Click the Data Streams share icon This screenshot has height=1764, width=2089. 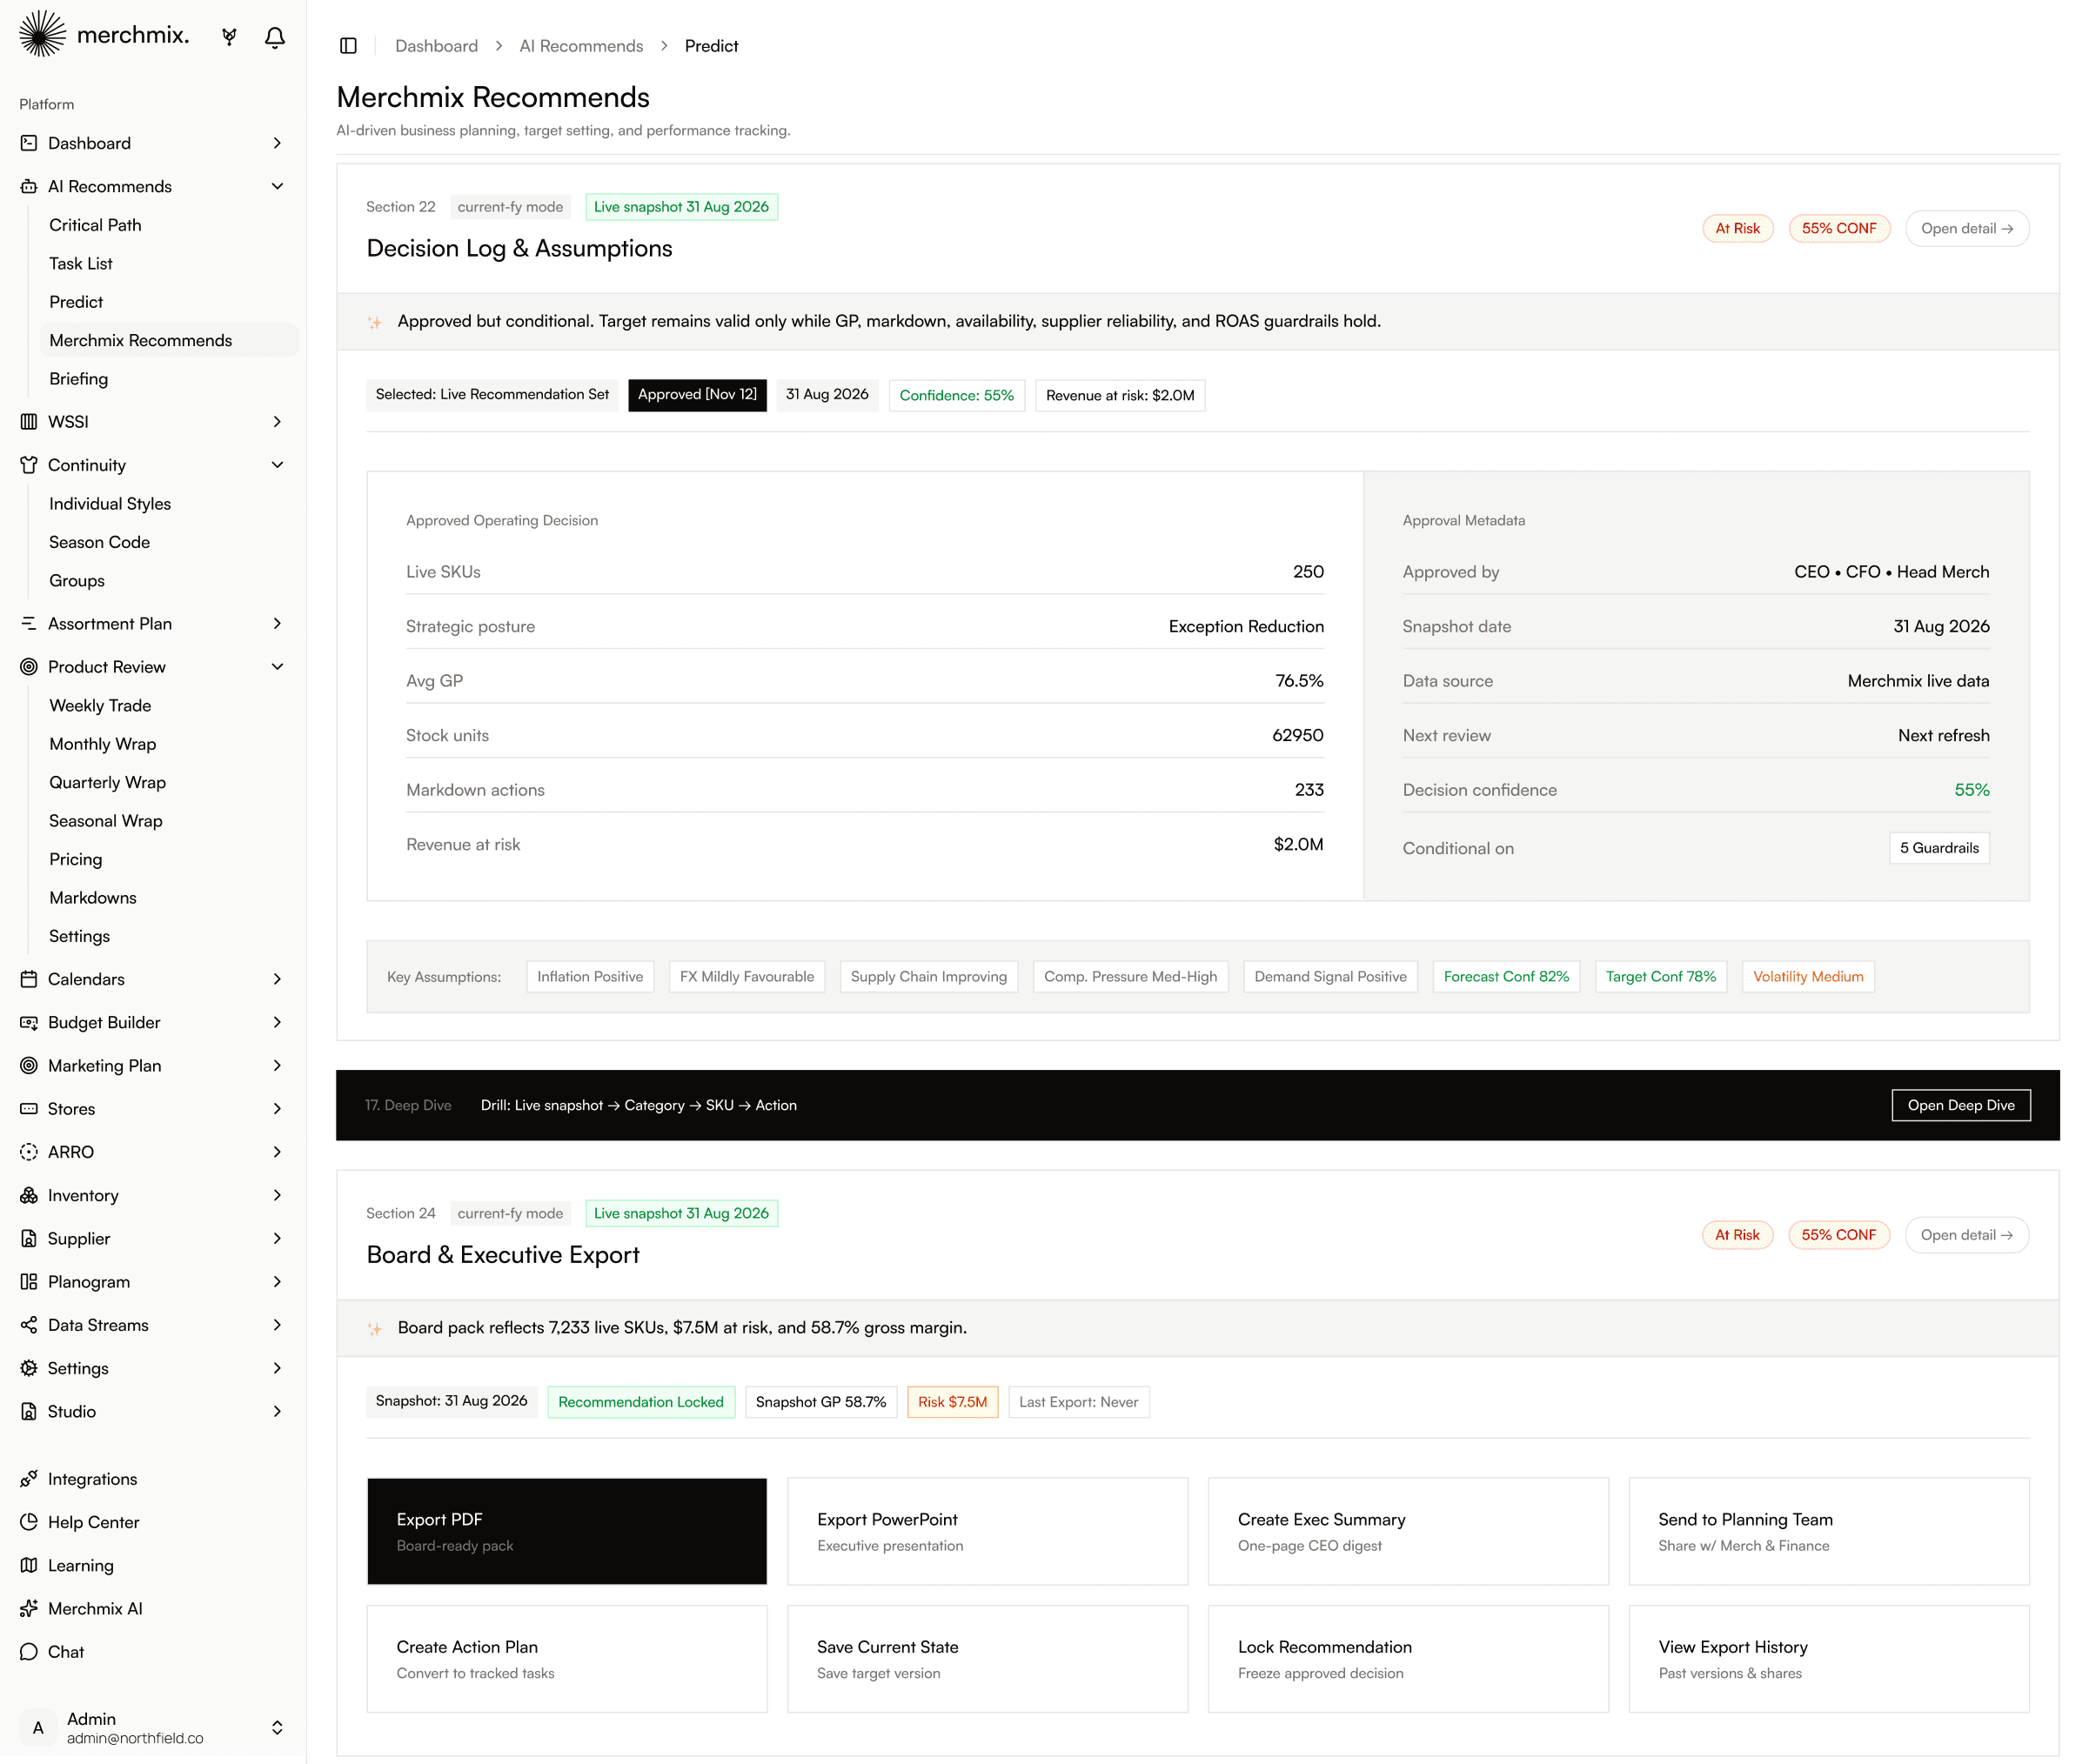point(29,1325)
